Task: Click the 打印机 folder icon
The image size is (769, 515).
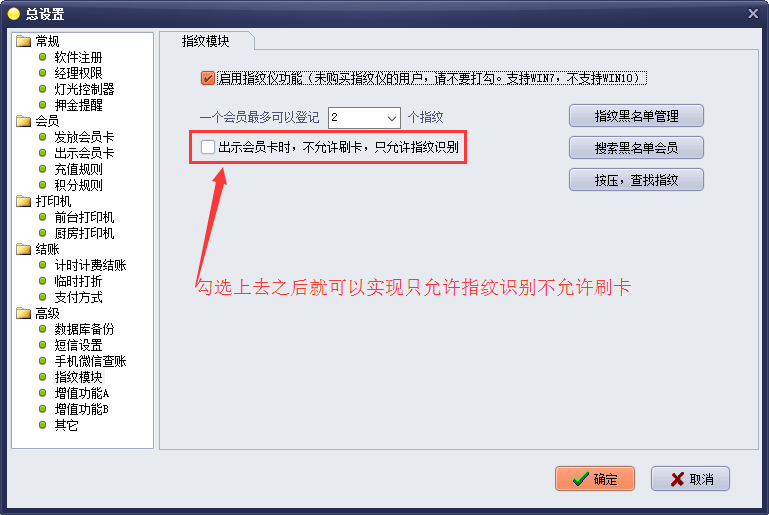Action: (23, 201)
